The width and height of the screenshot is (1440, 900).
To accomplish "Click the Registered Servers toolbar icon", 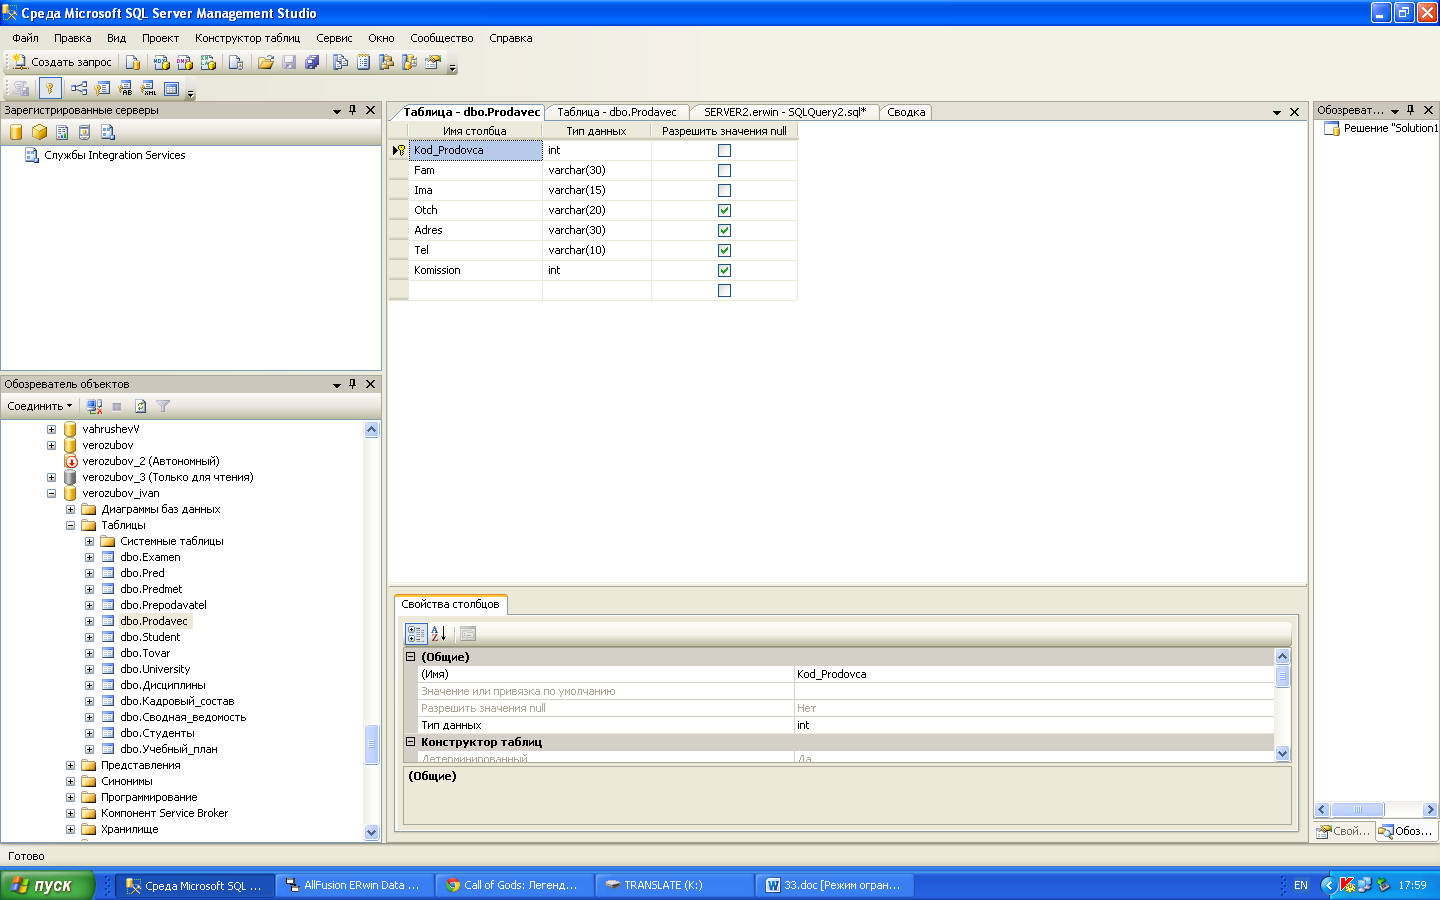I will tap(341, 62).
